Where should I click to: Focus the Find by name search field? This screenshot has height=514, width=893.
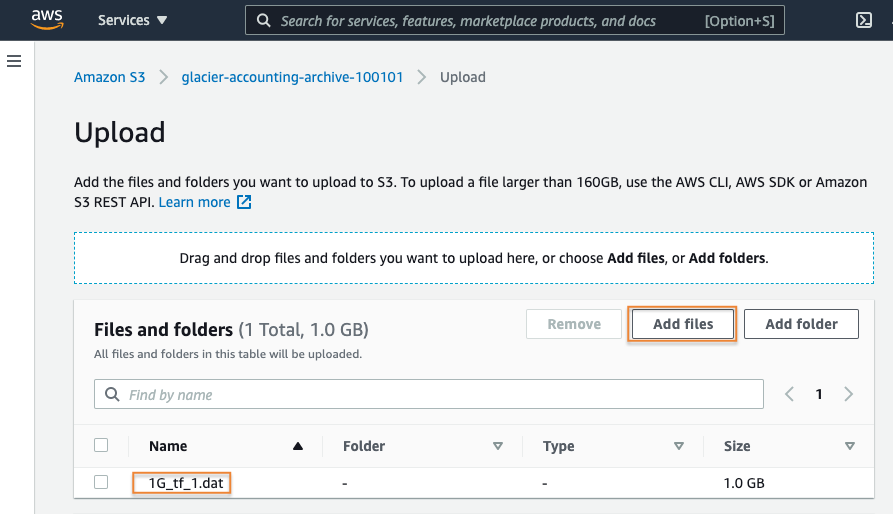click(x=429, y=394)
